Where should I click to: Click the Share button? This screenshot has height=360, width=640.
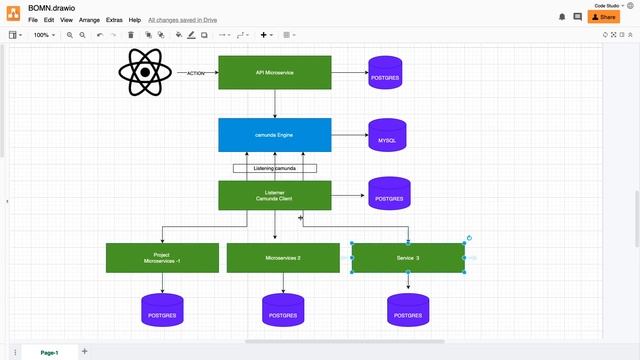pos(604,17)
